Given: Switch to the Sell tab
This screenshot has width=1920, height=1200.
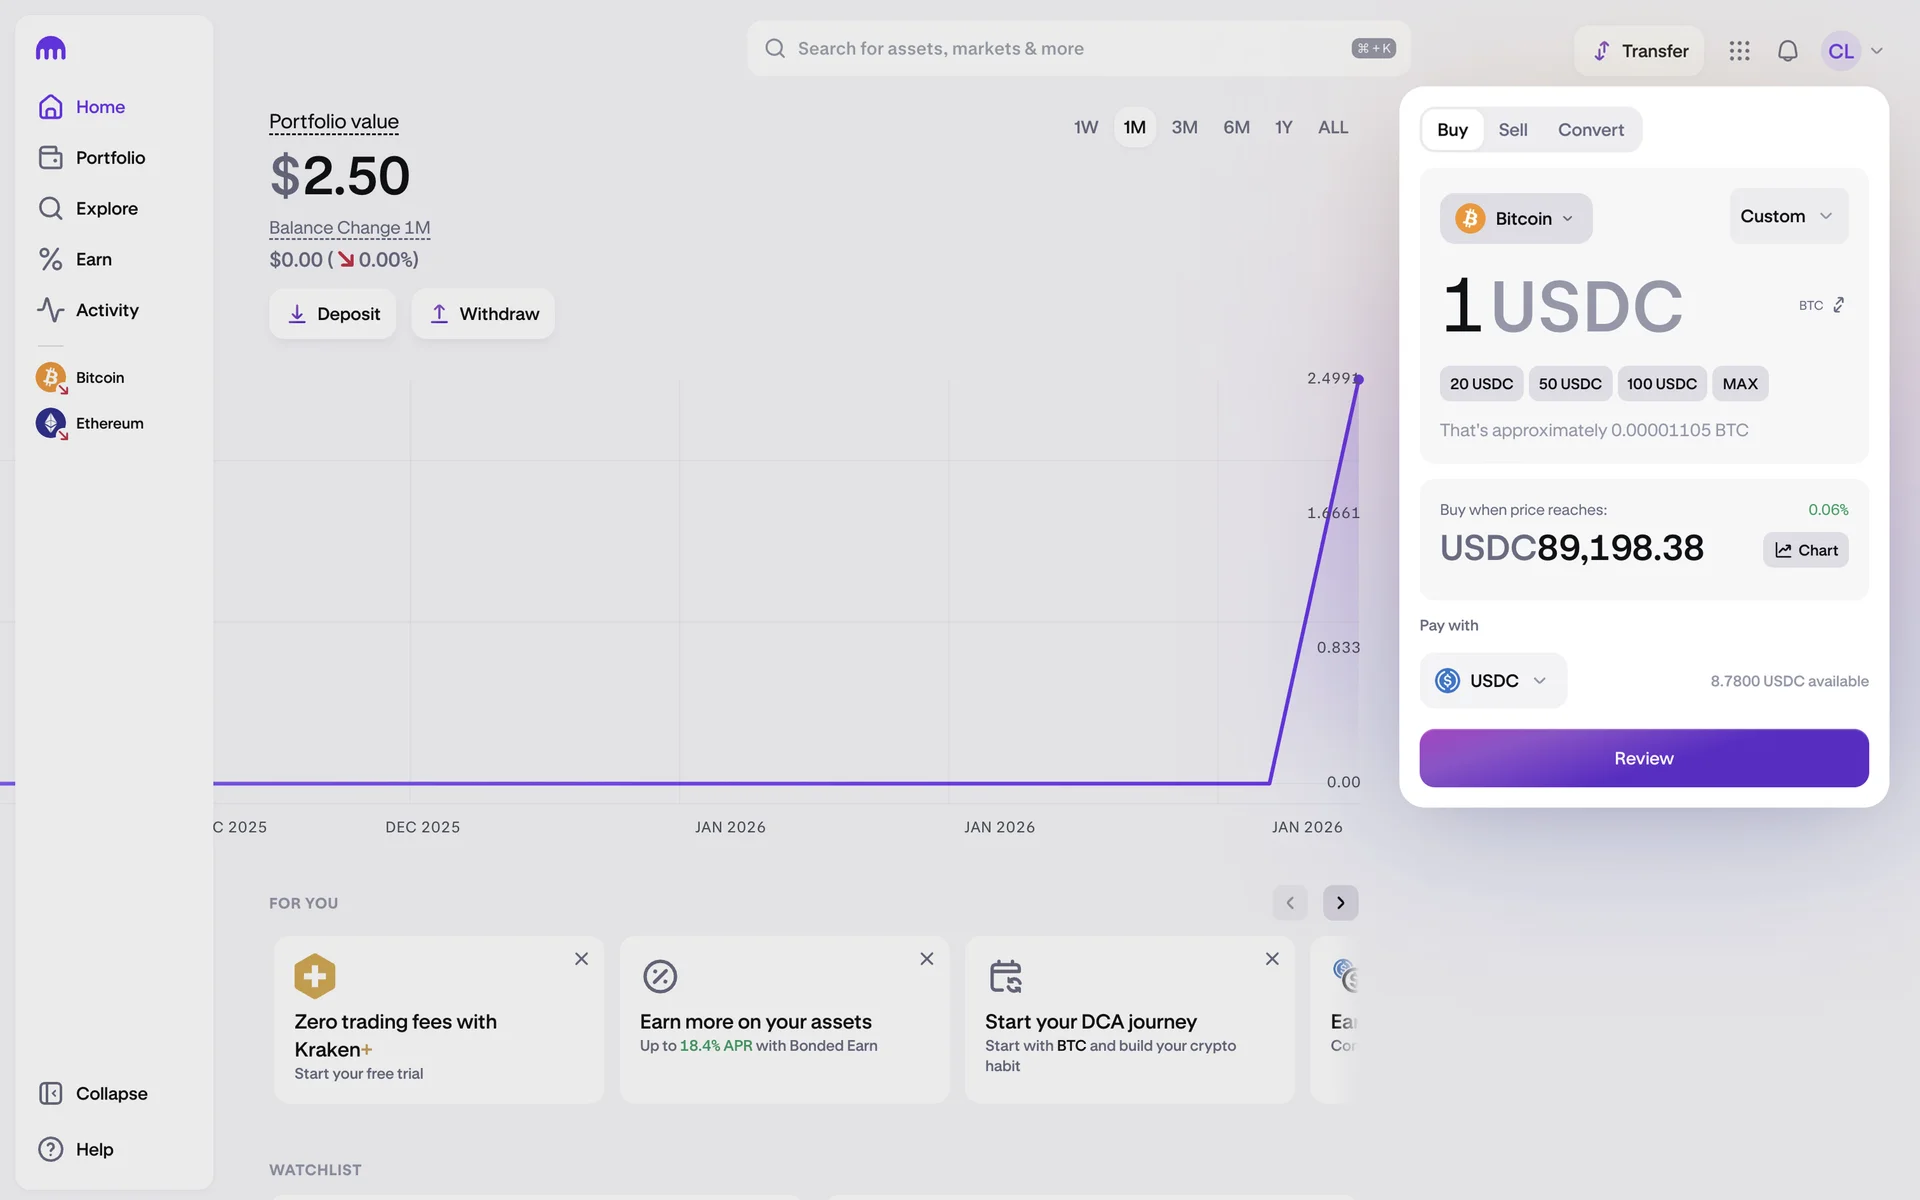Looking at the screenshot, I should [x=1512, y=130].
